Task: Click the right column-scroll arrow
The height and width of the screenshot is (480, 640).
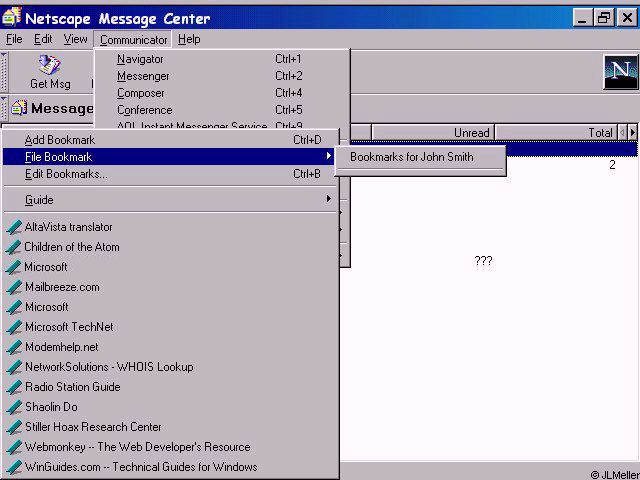Action: (x=633, y=133)
